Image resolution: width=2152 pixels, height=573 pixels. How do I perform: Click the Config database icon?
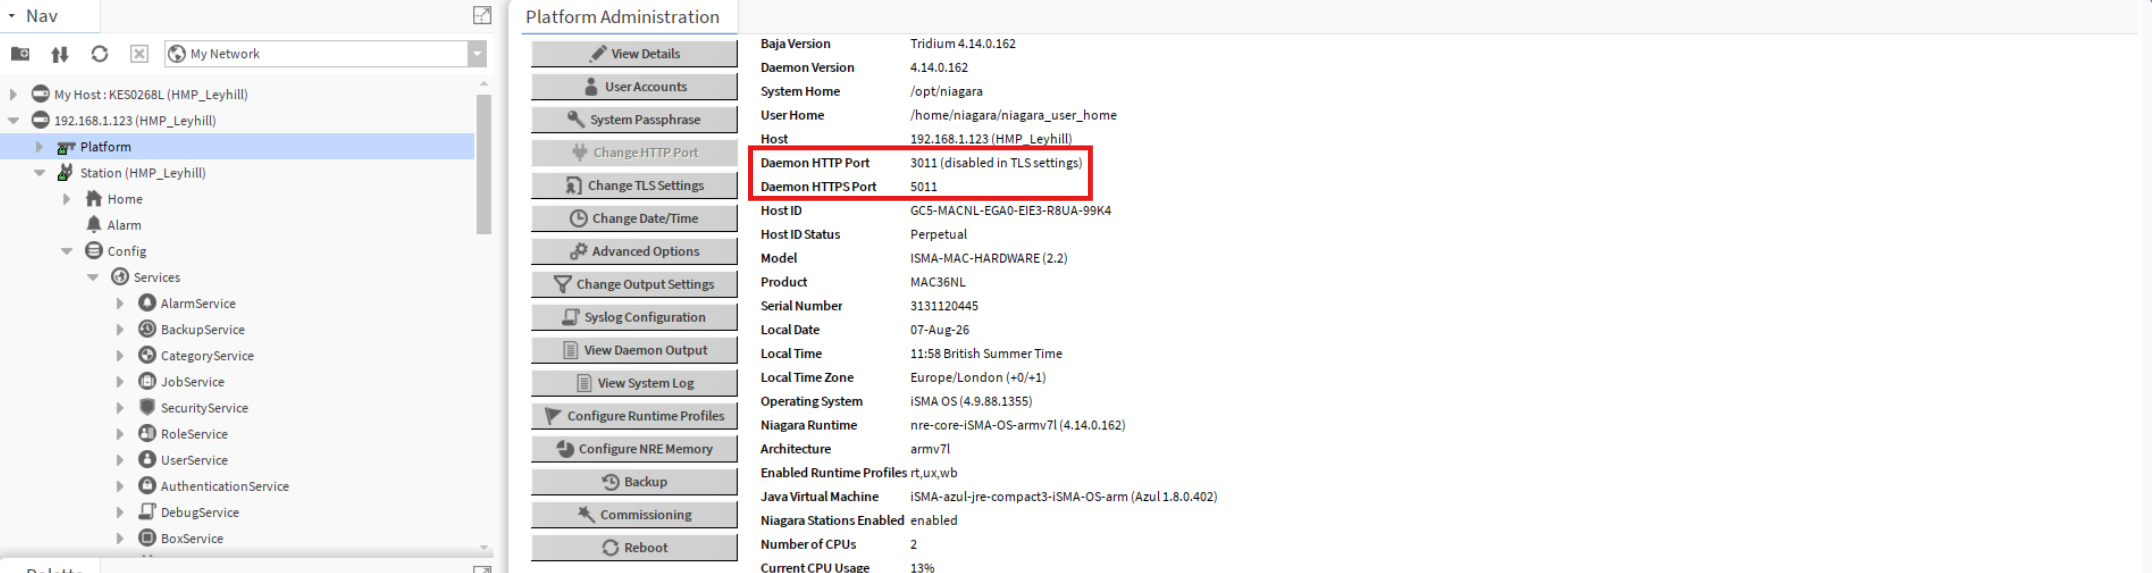[x=94, y=250]
